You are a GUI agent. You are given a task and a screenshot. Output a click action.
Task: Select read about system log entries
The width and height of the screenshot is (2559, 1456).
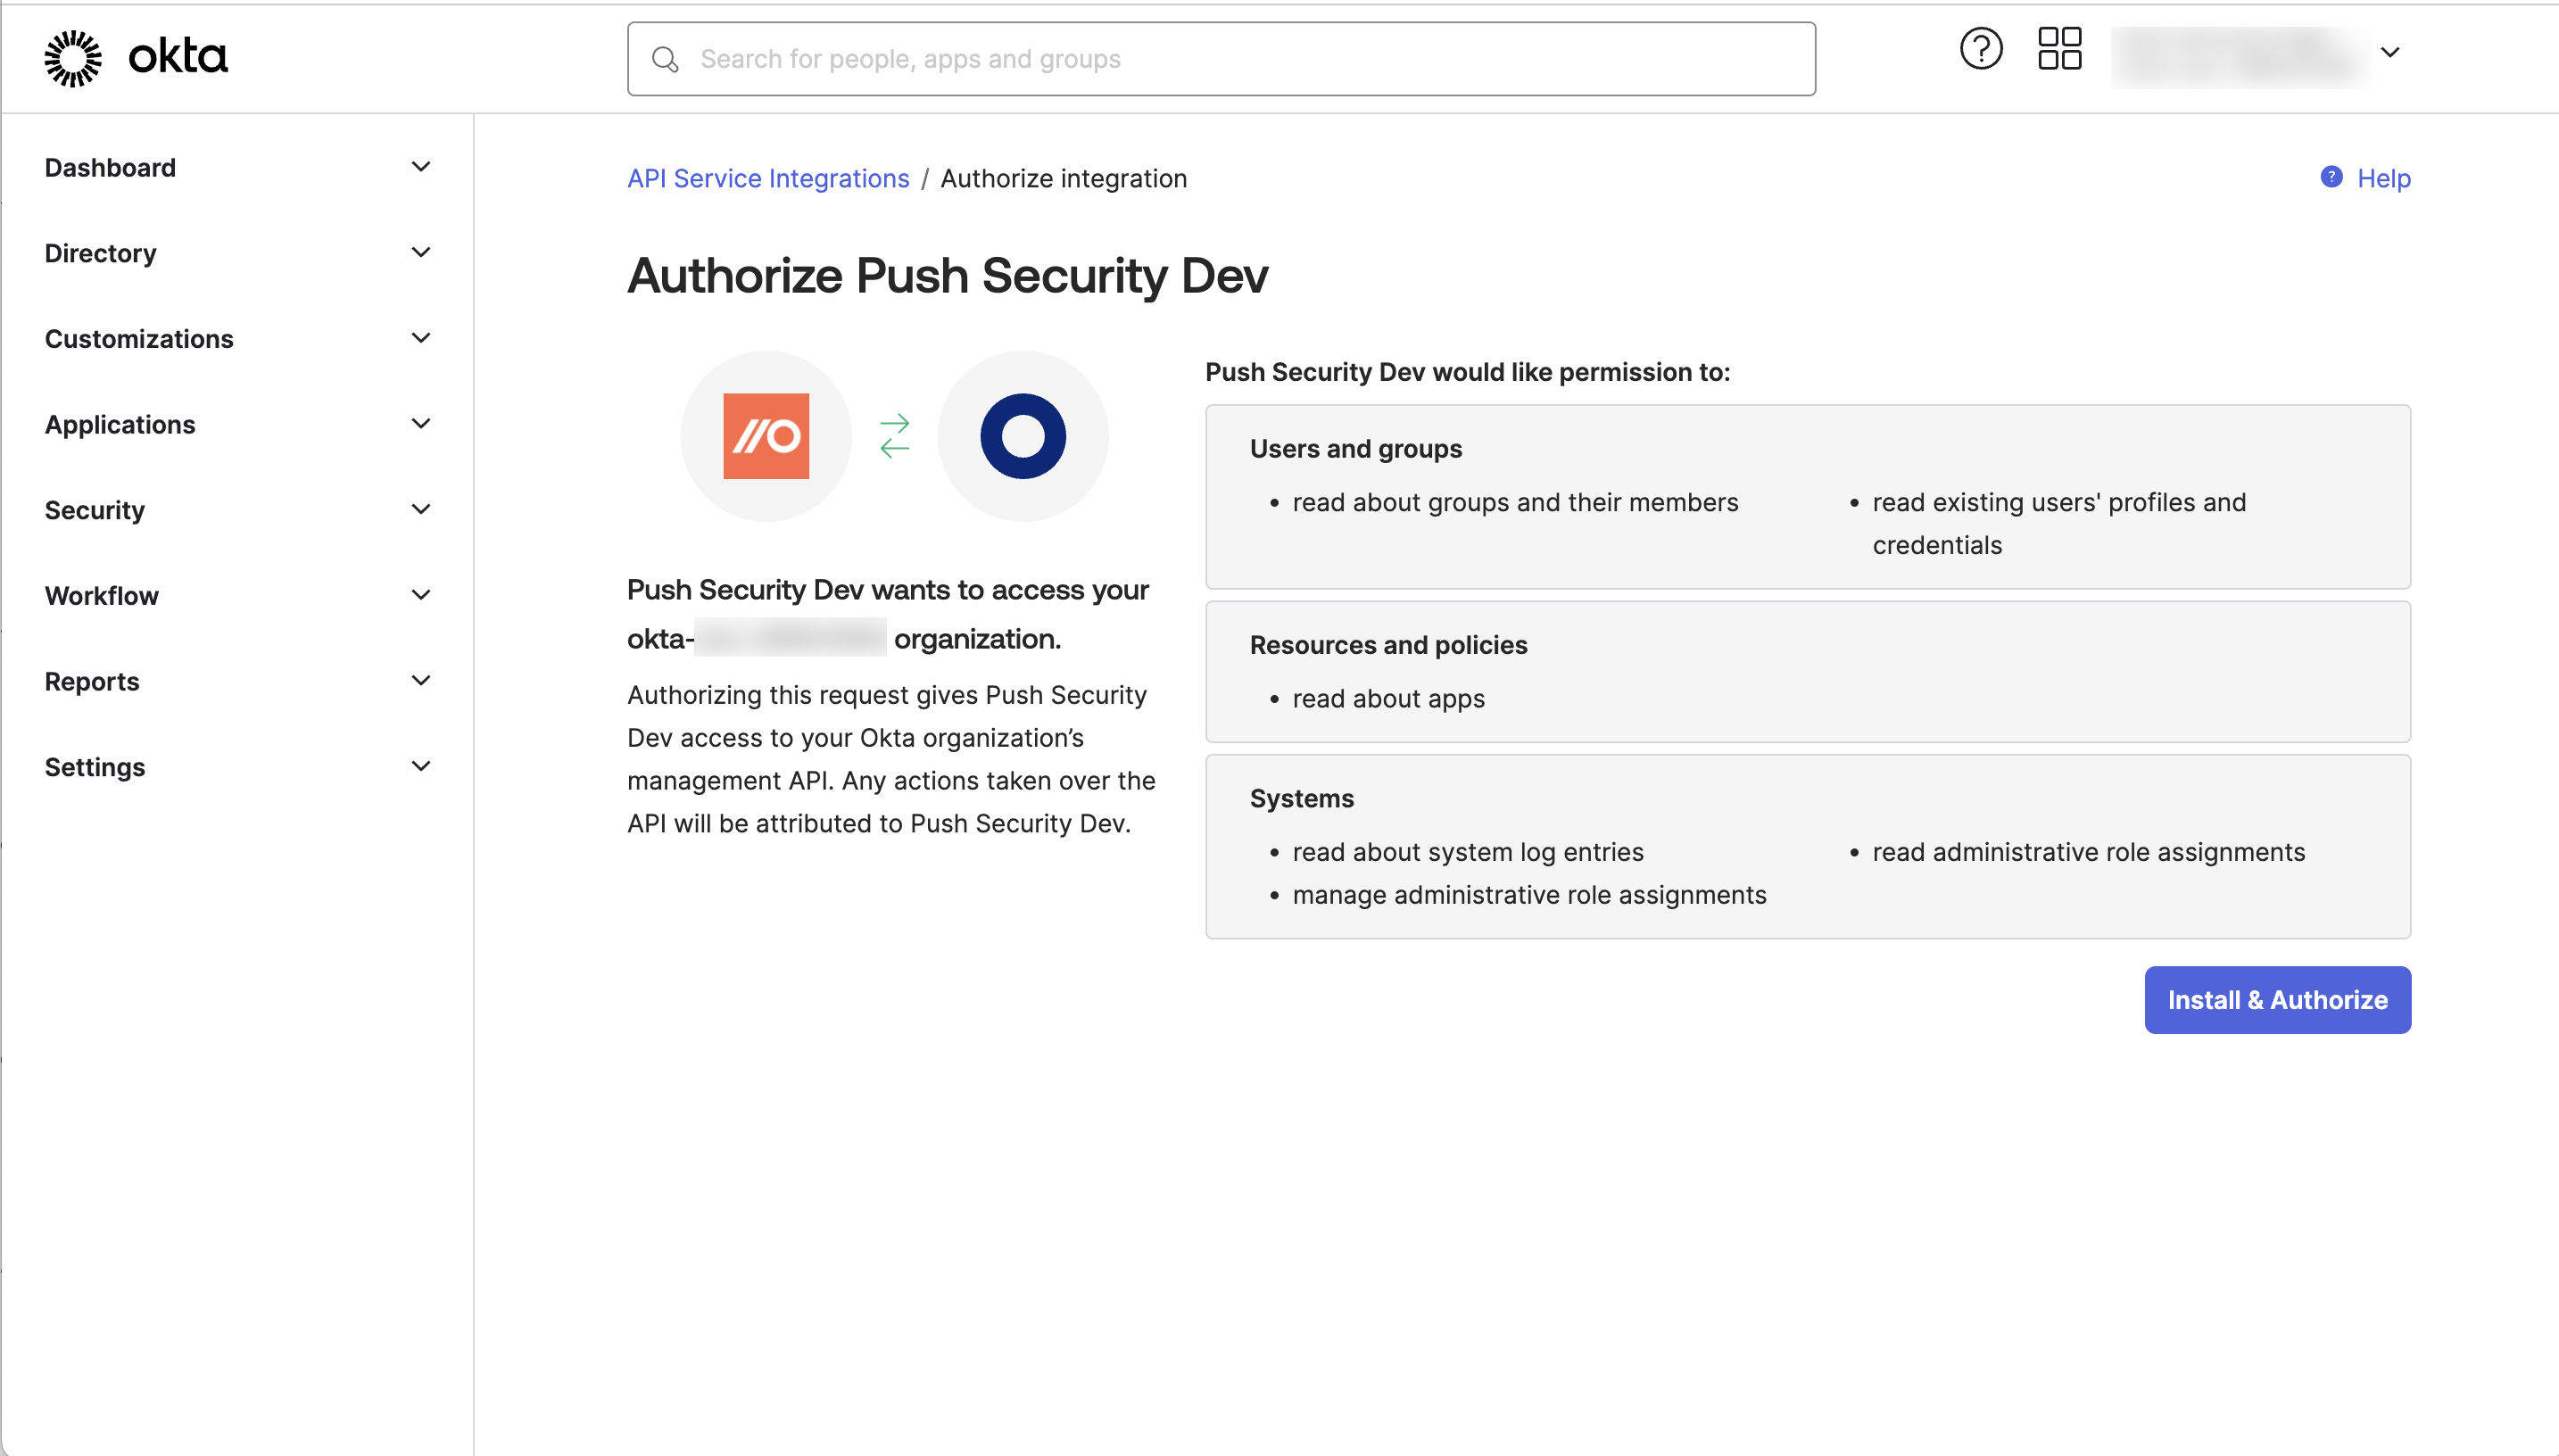[x=1467, y=852]
